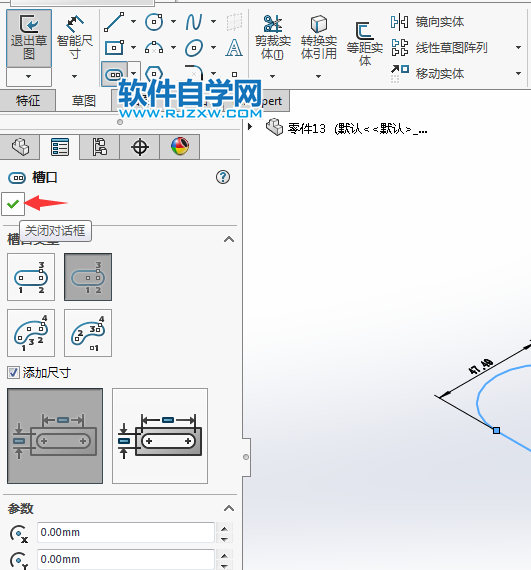The image size is (531, 570).
Task: Open dropdown under Trim Entities
Action: point(273,76)
